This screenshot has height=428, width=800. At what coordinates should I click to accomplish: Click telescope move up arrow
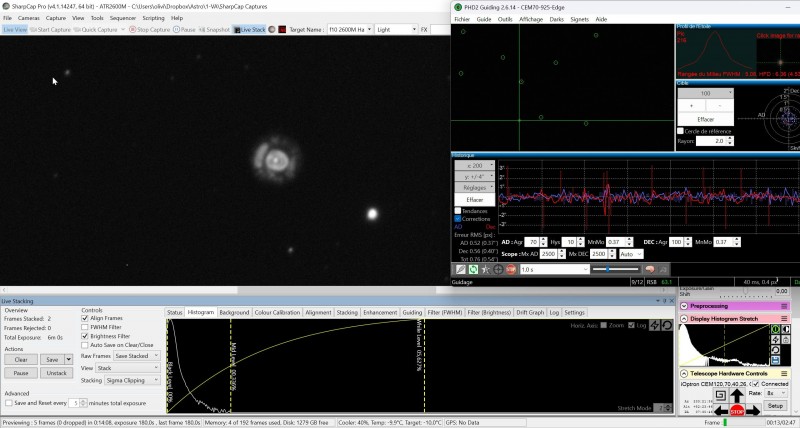click(x=737, y=395)
